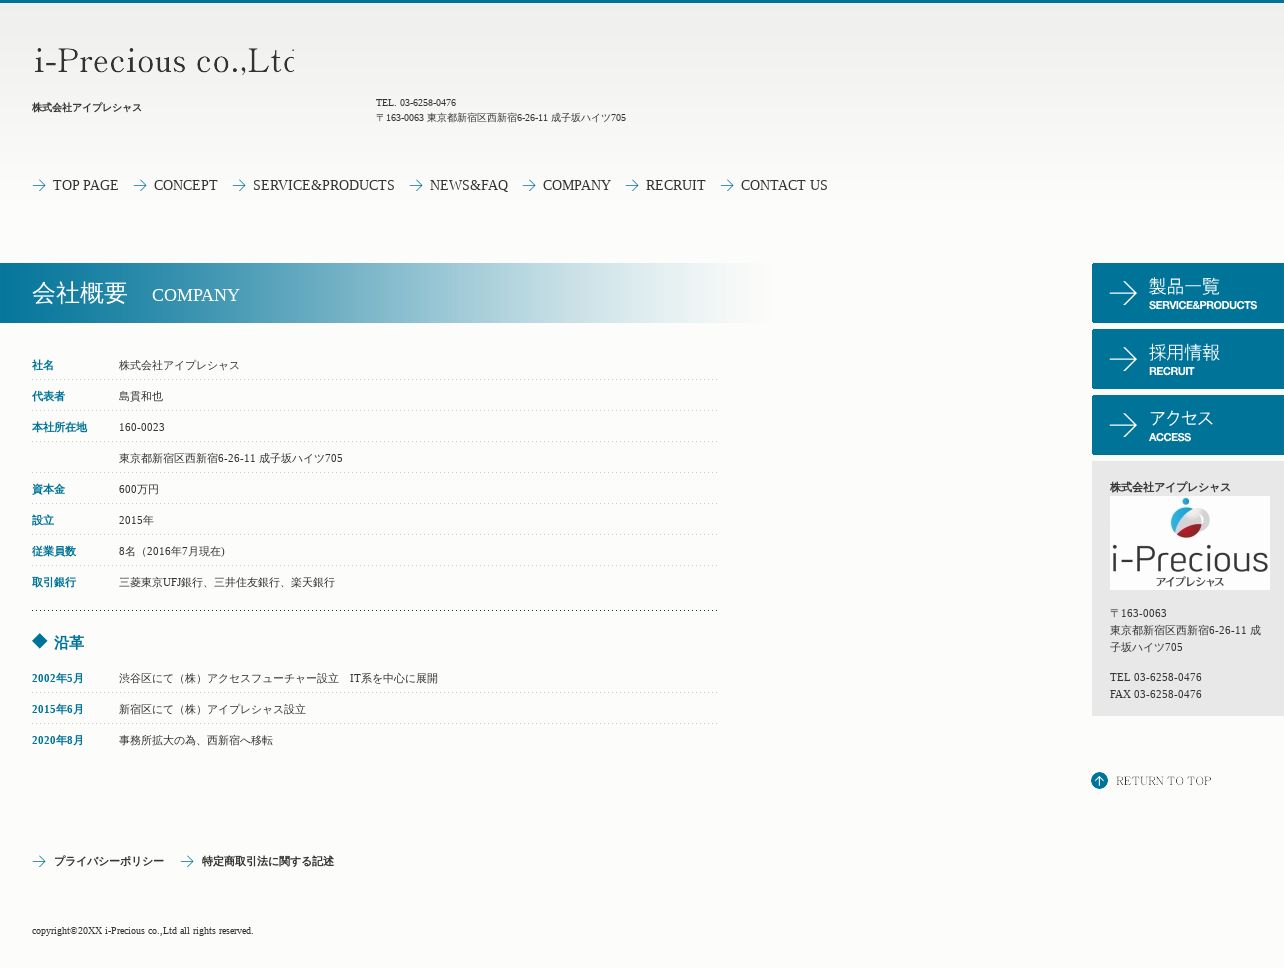Click the arrow icon beside TOP PAGE
Screen dimensions: 1284x968
pyautogui.click(x=39, y=185)
